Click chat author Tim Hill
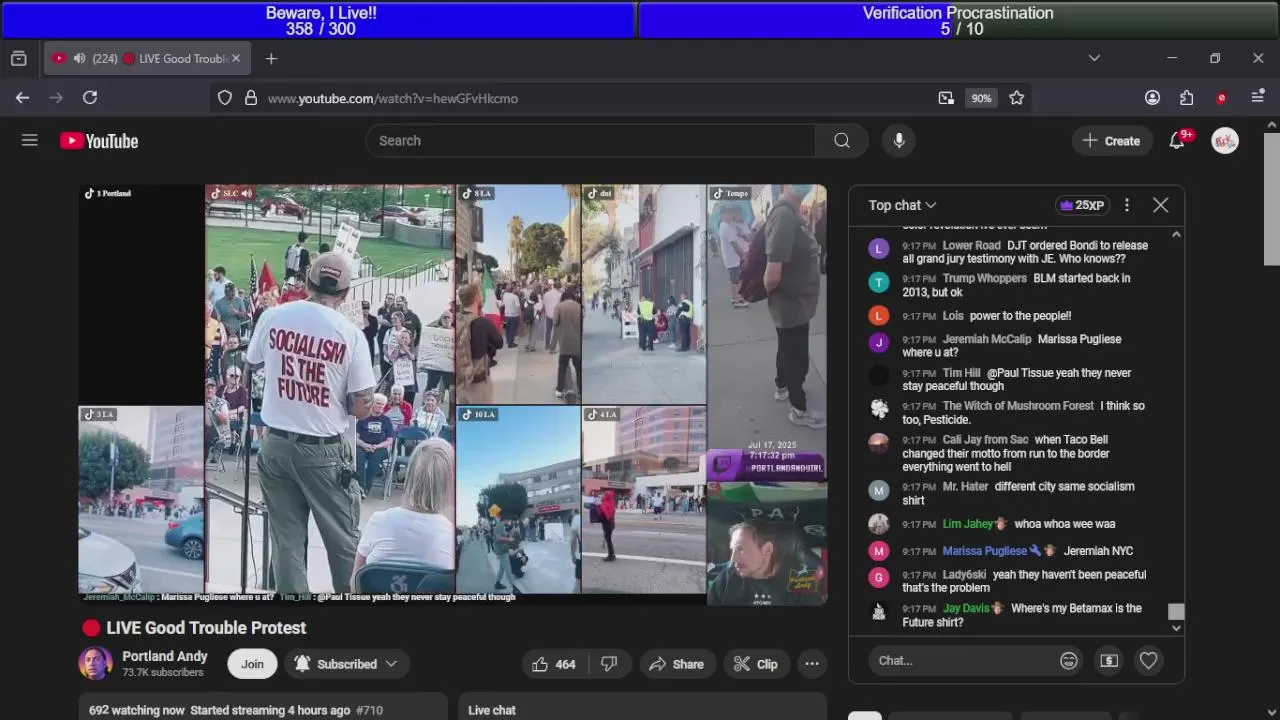The width and height of the screenshot is (1280, 720). [x=961, y=373]
